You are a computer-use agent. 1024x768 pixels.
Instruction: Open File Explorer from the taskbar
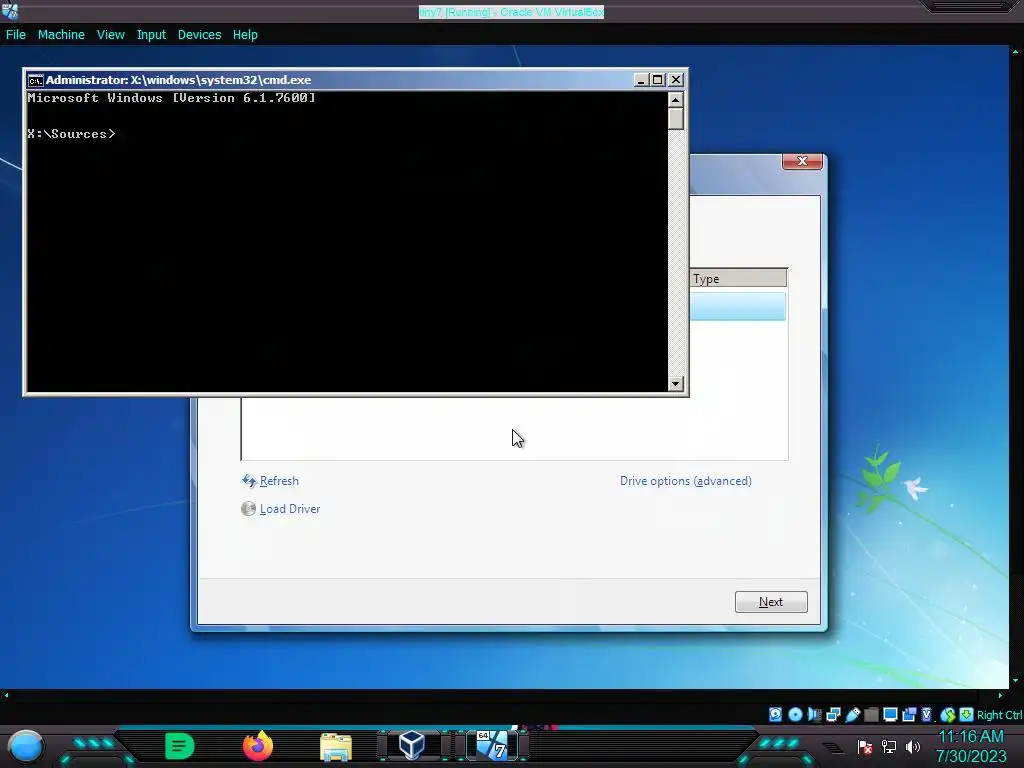coord(336,747)
